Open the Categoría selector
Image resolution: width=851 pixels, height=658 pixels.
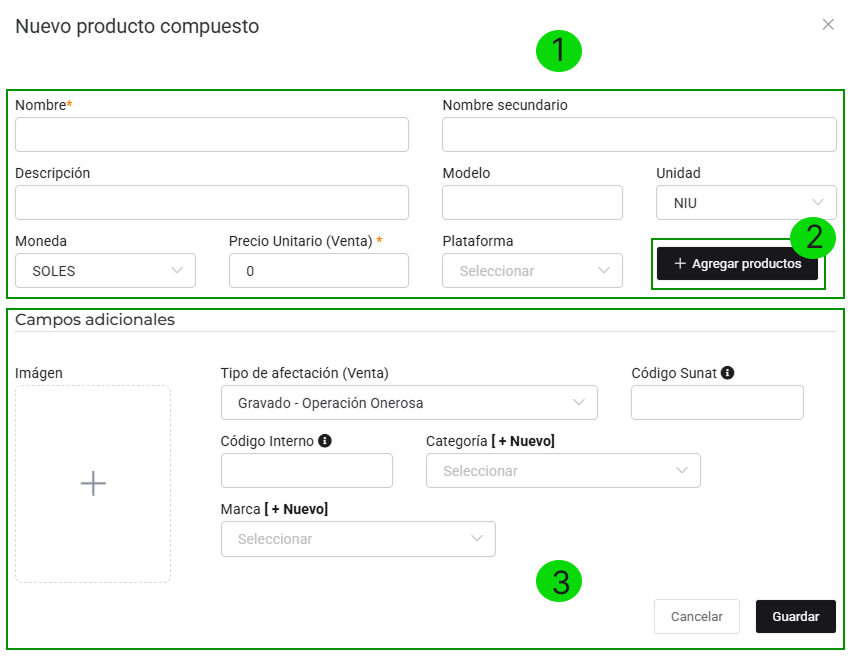pos(563,471)
